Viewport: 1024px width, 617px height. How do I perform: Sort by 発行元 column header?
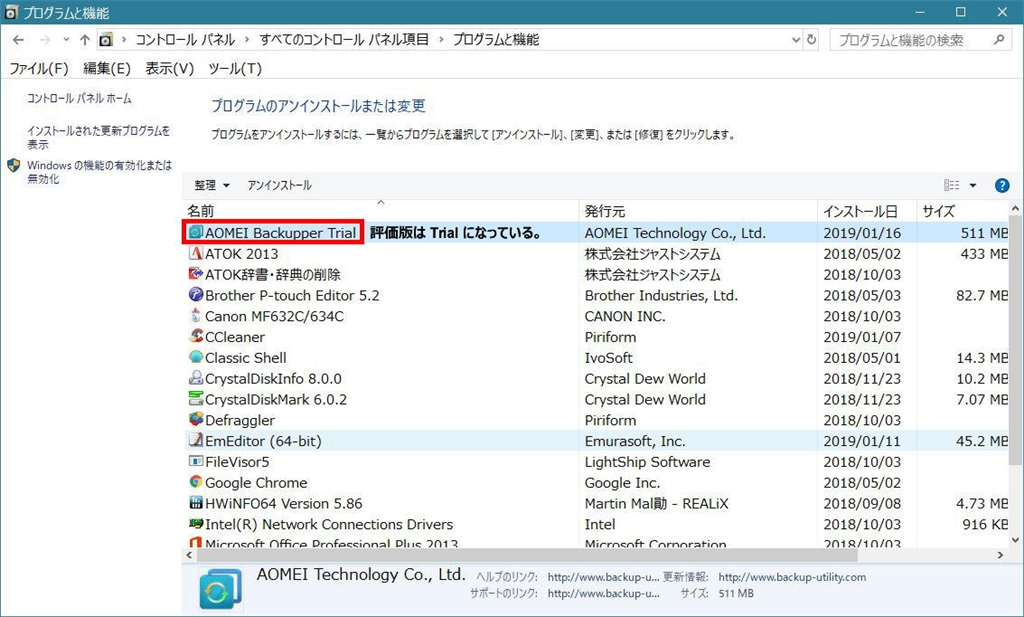(698, 211)
